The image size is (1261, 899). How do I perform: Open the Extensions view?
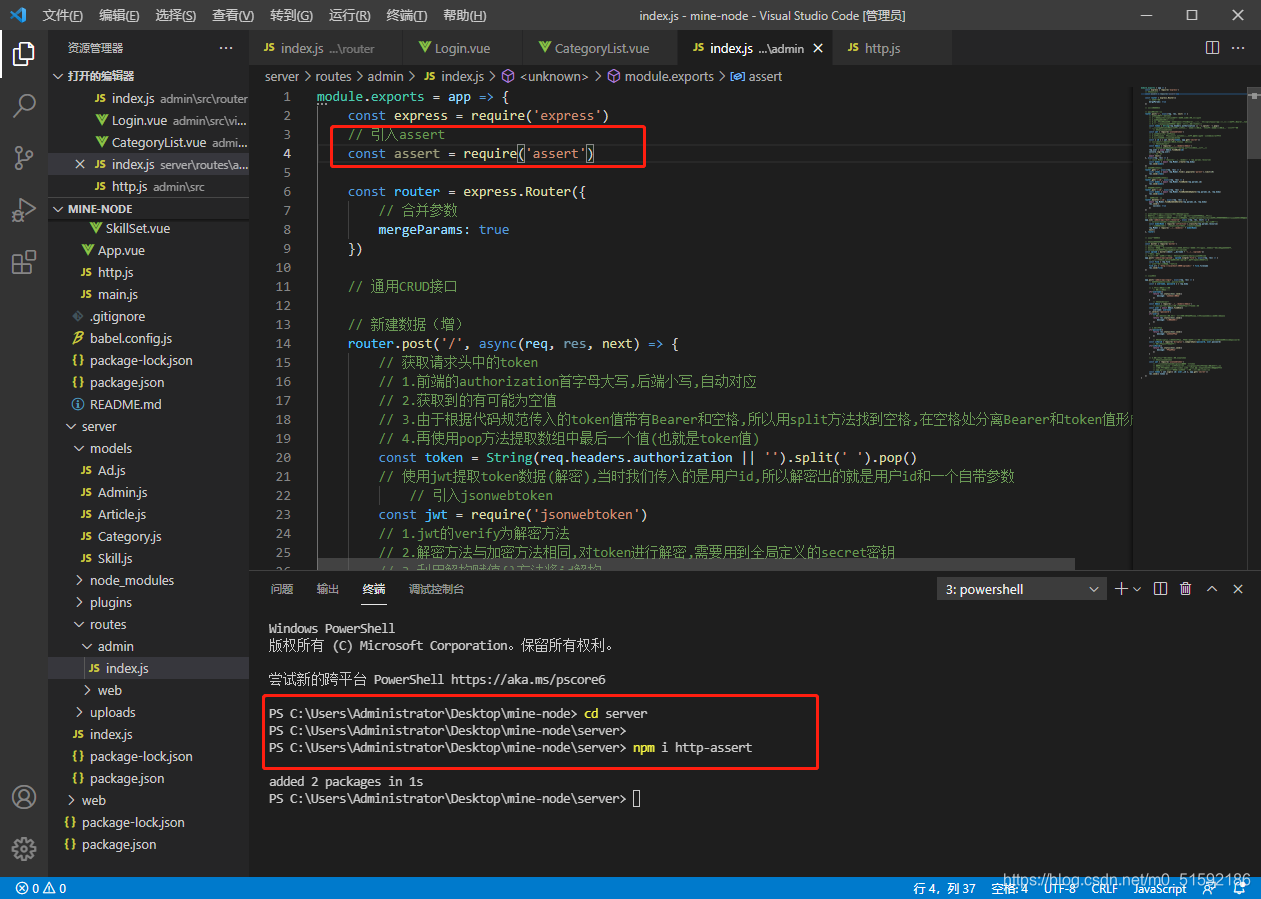[24, 262]
